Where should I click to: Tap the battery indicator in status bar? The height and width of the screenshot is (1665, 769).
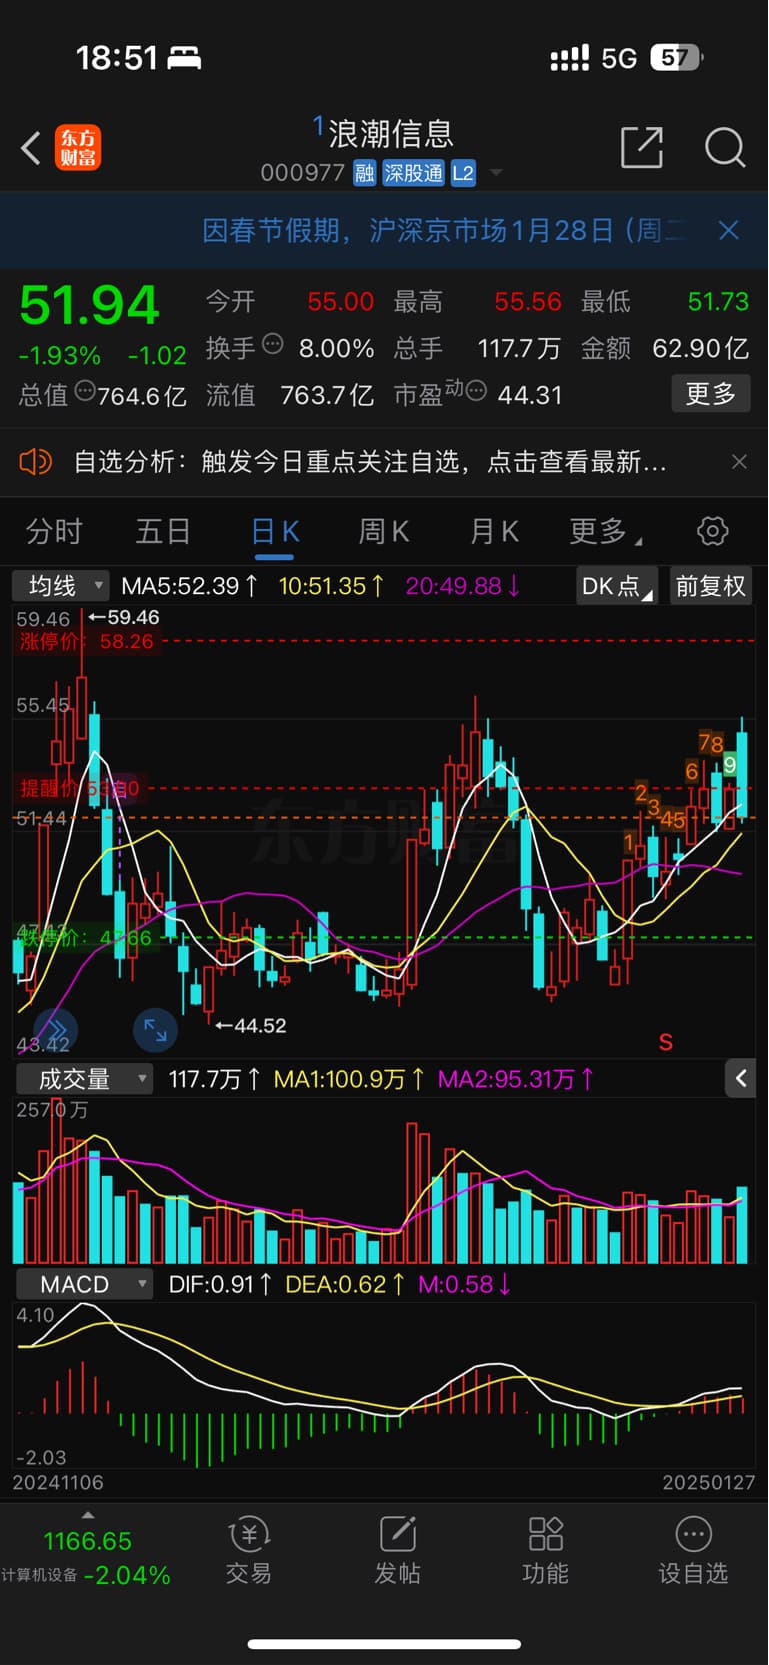(x=676, y=58)
